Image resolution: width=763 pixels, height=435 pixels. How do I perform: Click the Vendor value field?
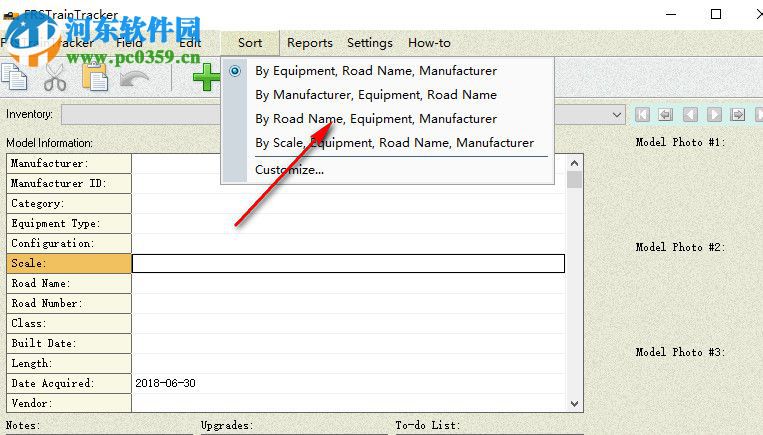click(348, 403)
